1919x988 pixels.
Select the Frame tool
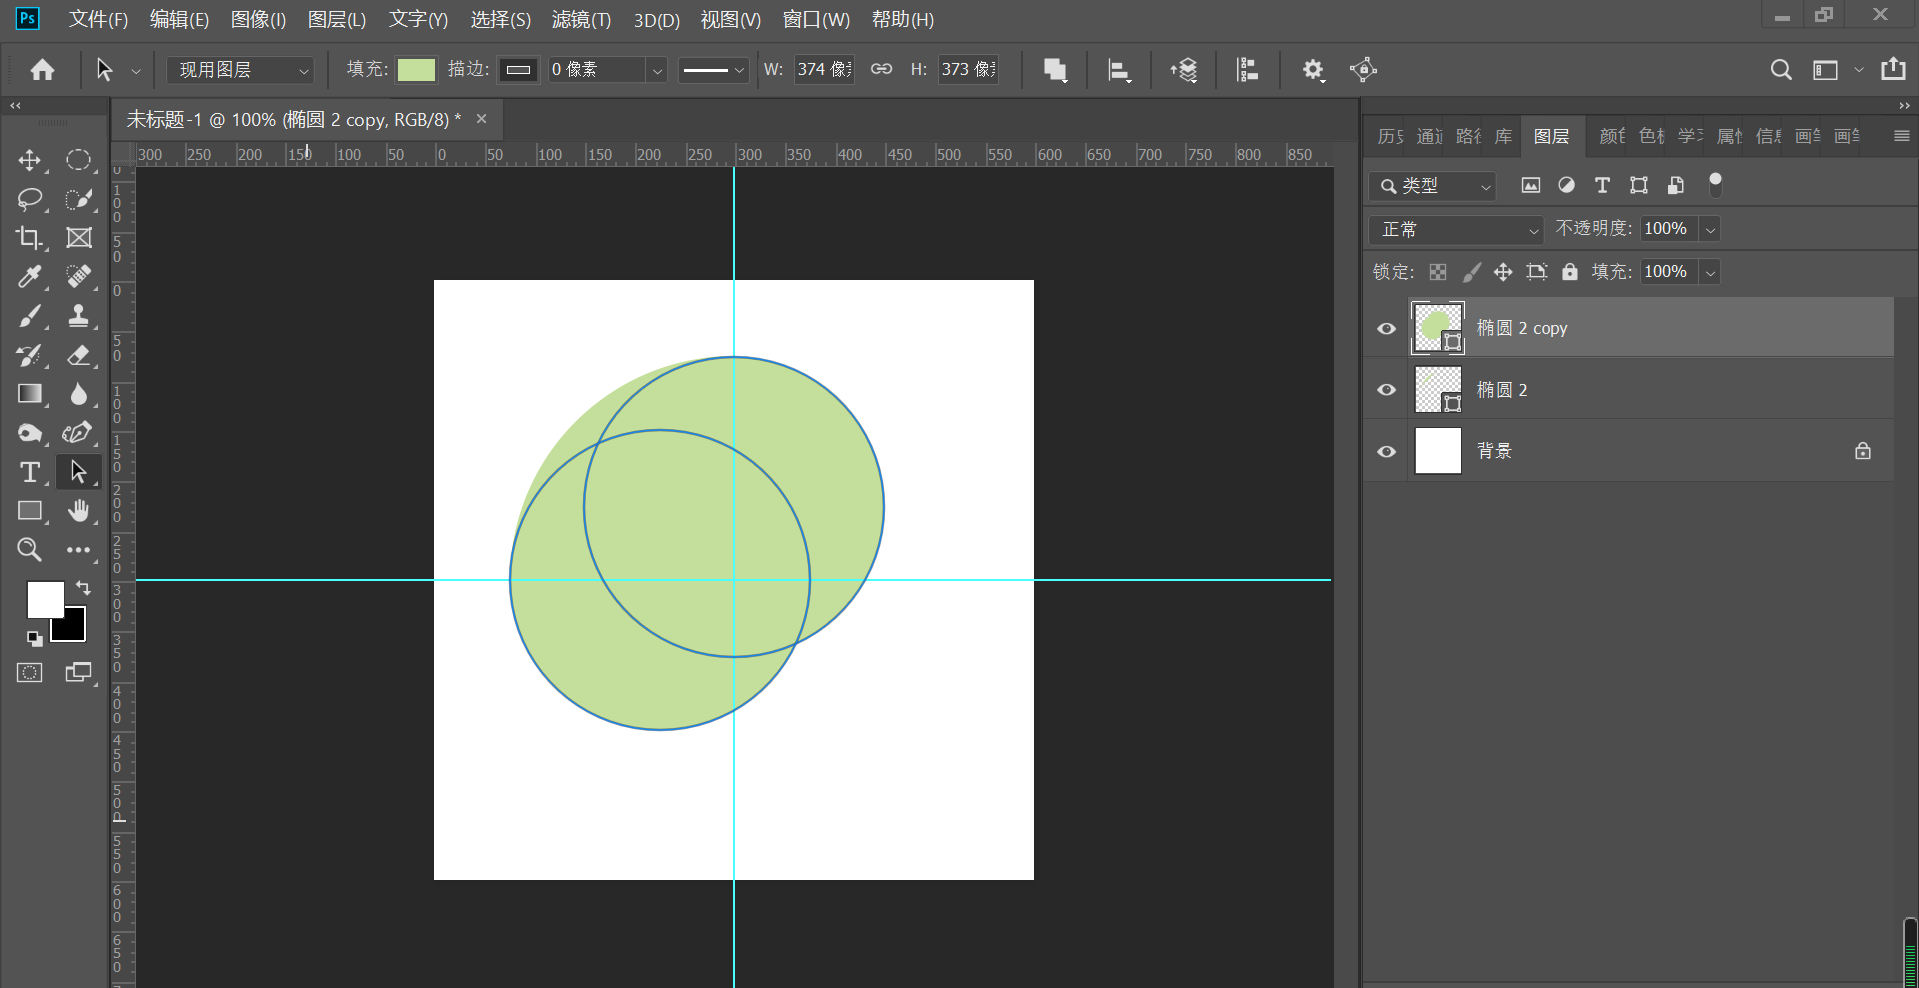point(79,238)
